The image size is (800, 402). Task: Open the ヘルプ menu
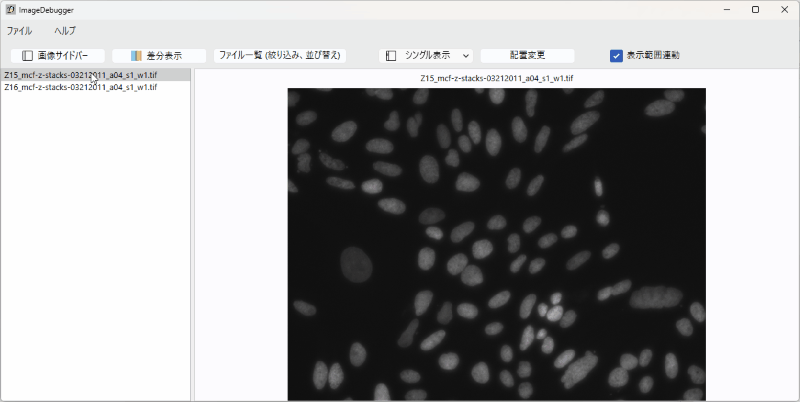65,31
